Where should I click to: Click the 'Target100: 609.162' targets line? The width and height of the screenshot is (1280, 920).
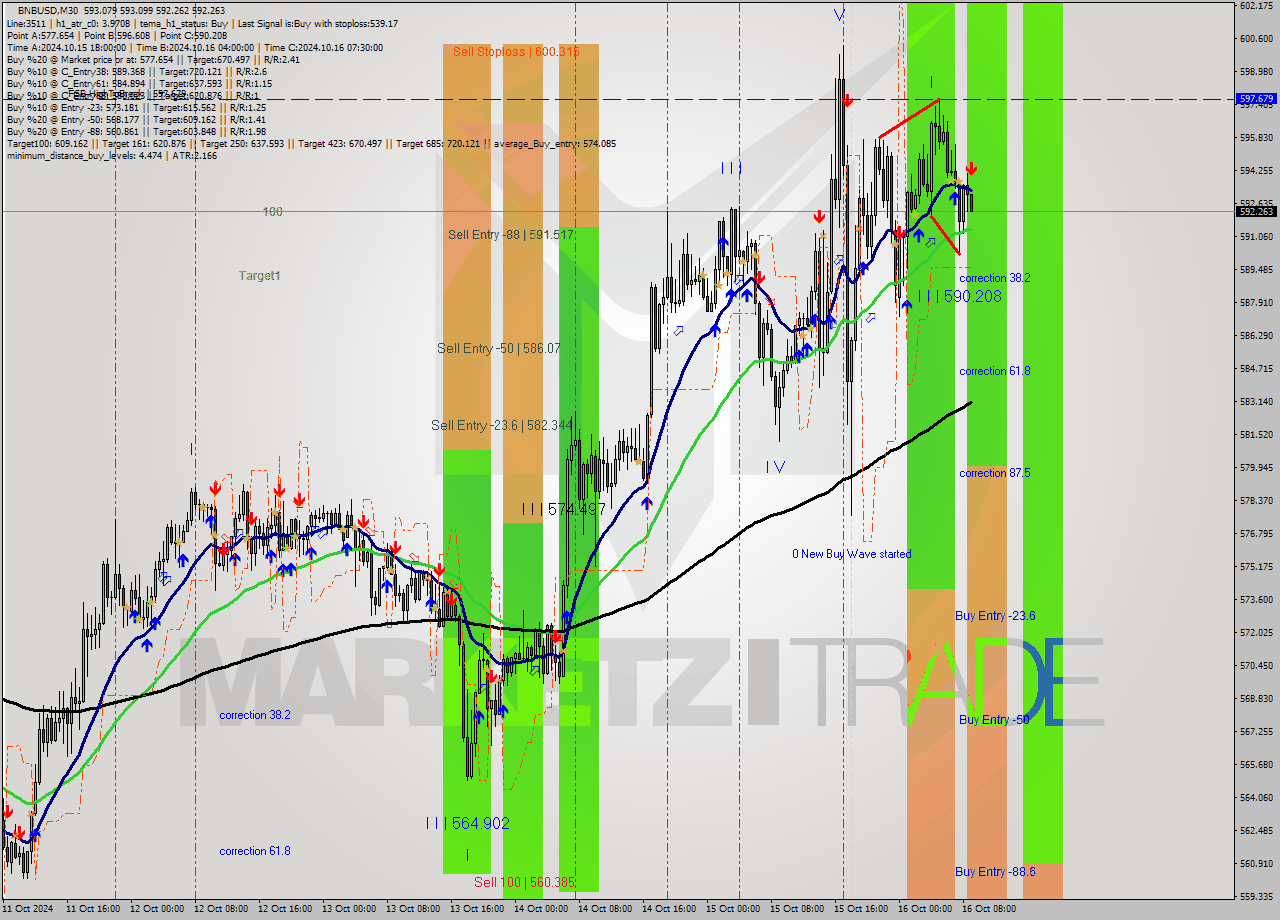(x=311, y=143)
